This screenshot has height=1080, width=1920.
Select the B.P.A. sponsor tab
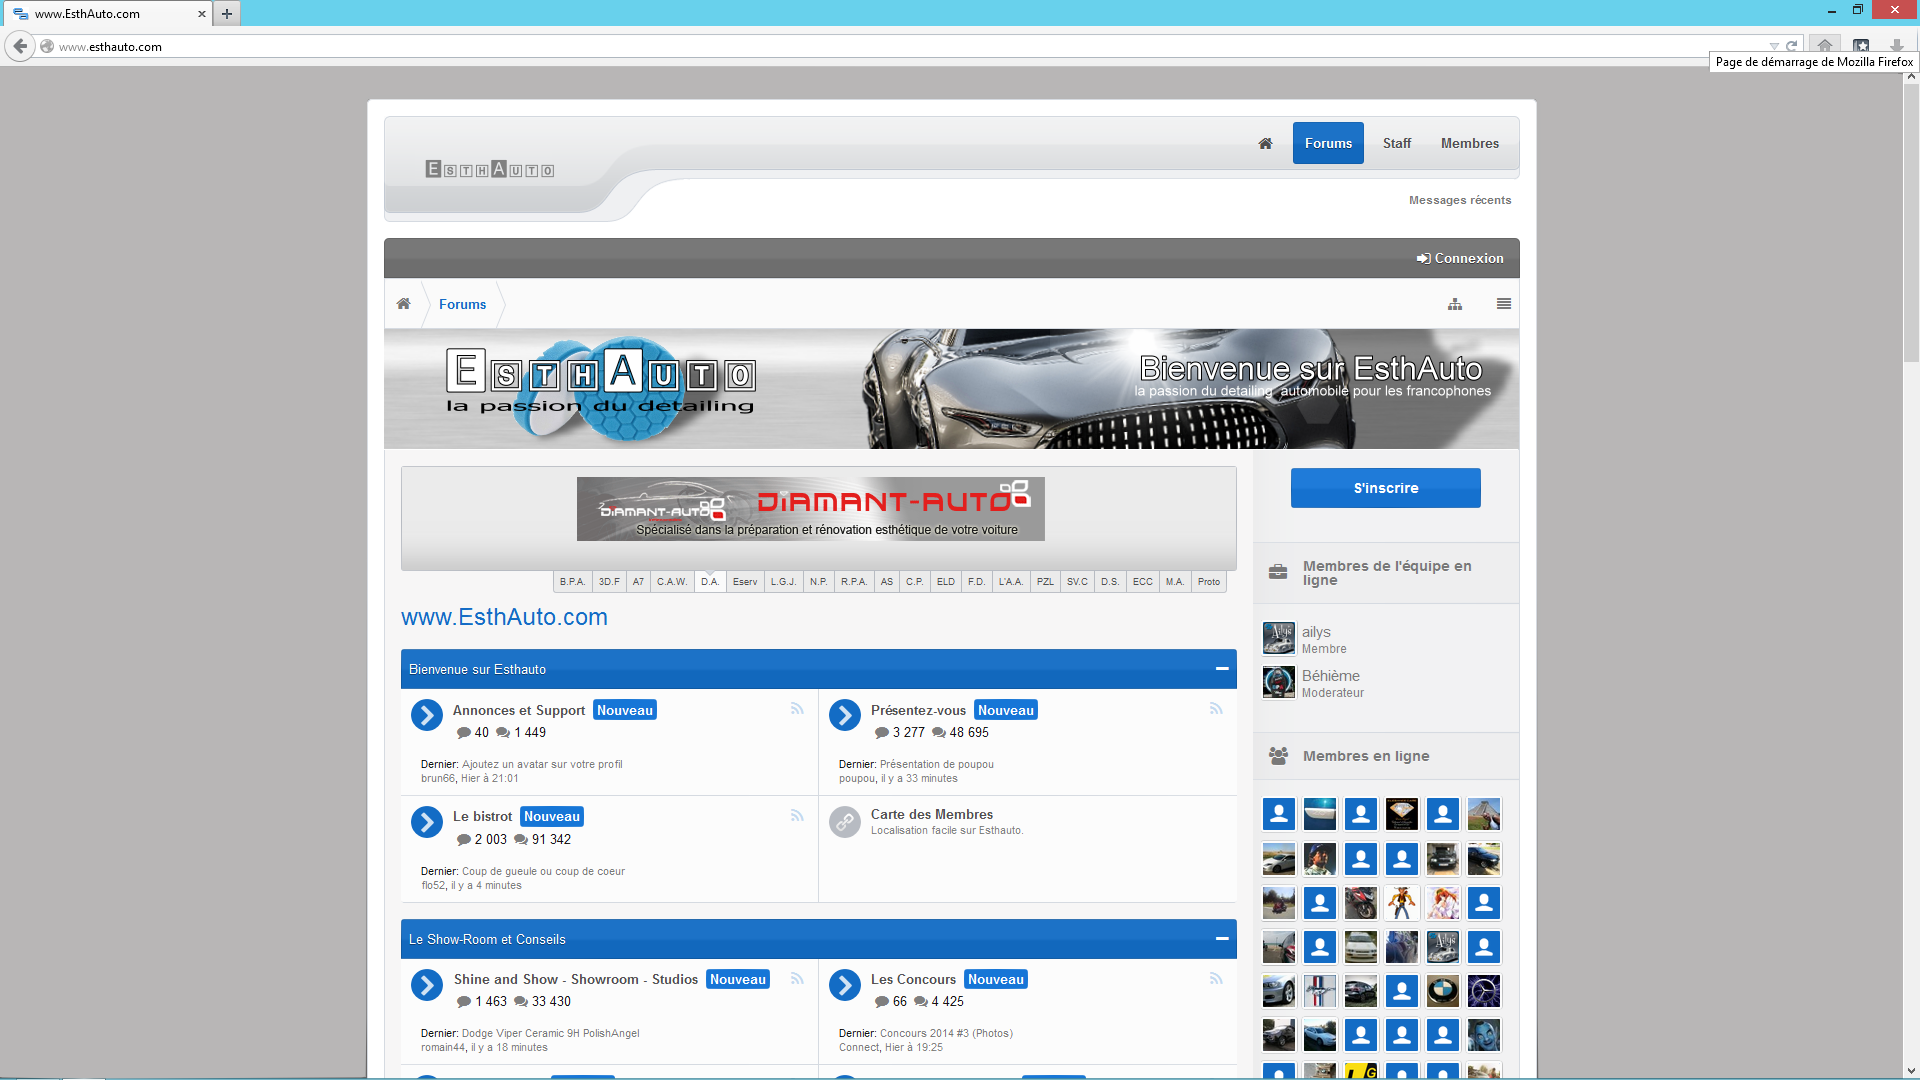[573, 582]
